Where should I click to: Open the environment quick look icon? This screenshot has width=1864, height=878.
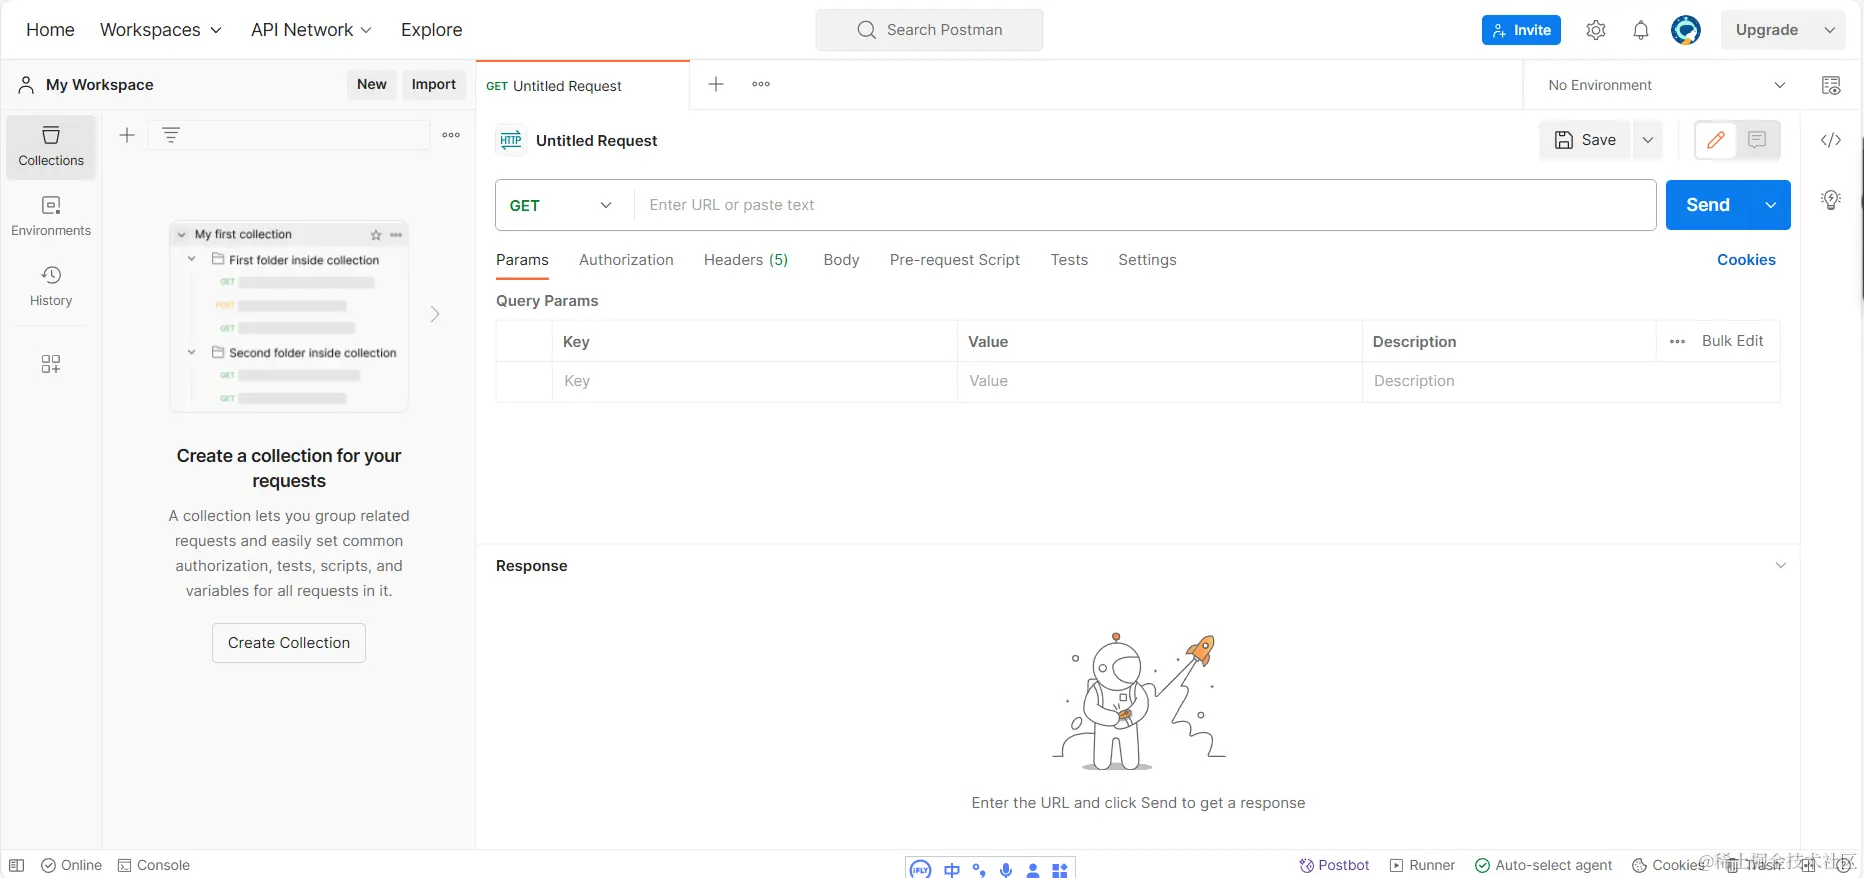[1831, 85]
